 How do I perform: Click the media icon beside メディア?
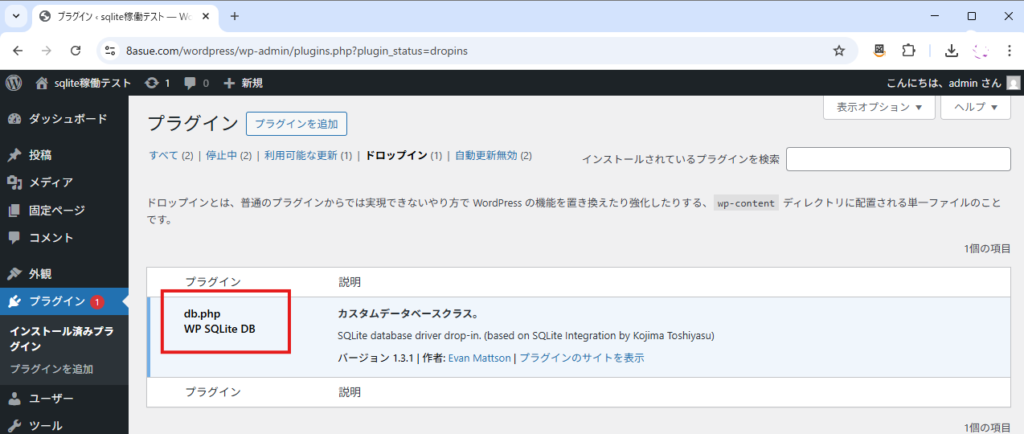click(x=14, y=183)
